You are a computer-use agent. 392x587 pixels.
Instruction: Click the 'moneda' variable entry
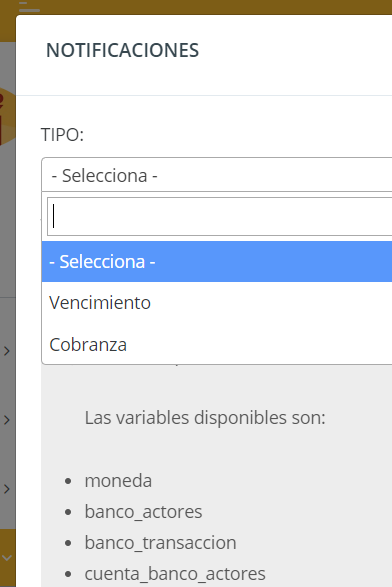click(x=118, y=481)
